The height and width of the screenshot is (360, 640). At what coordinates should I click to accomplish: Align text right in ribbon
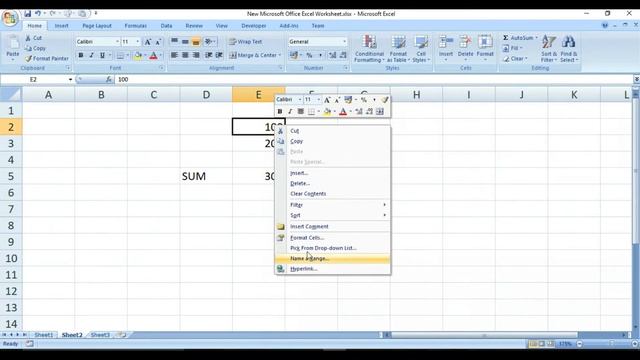pyautogui.click(x=196, y=55)
